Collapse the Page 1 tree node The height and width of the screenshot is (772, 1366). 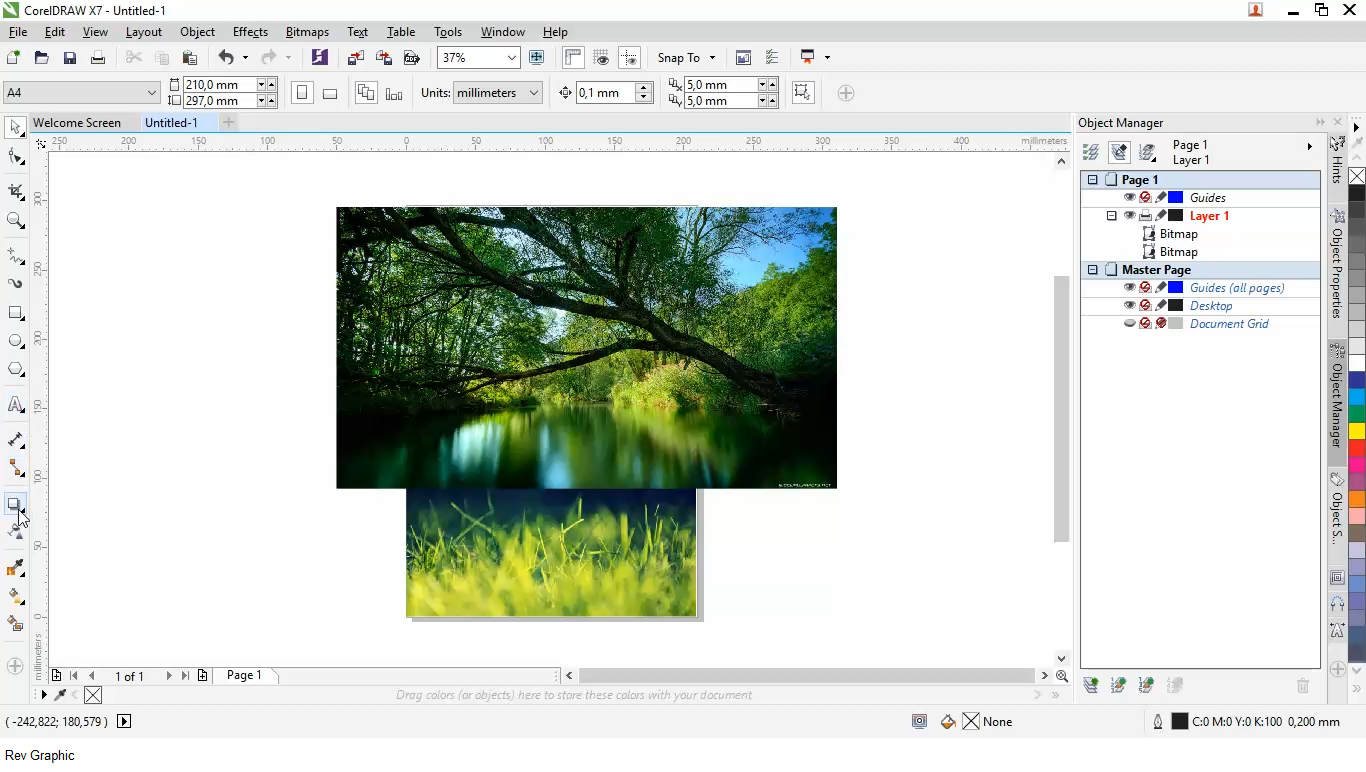click(x=1093, y=180)
